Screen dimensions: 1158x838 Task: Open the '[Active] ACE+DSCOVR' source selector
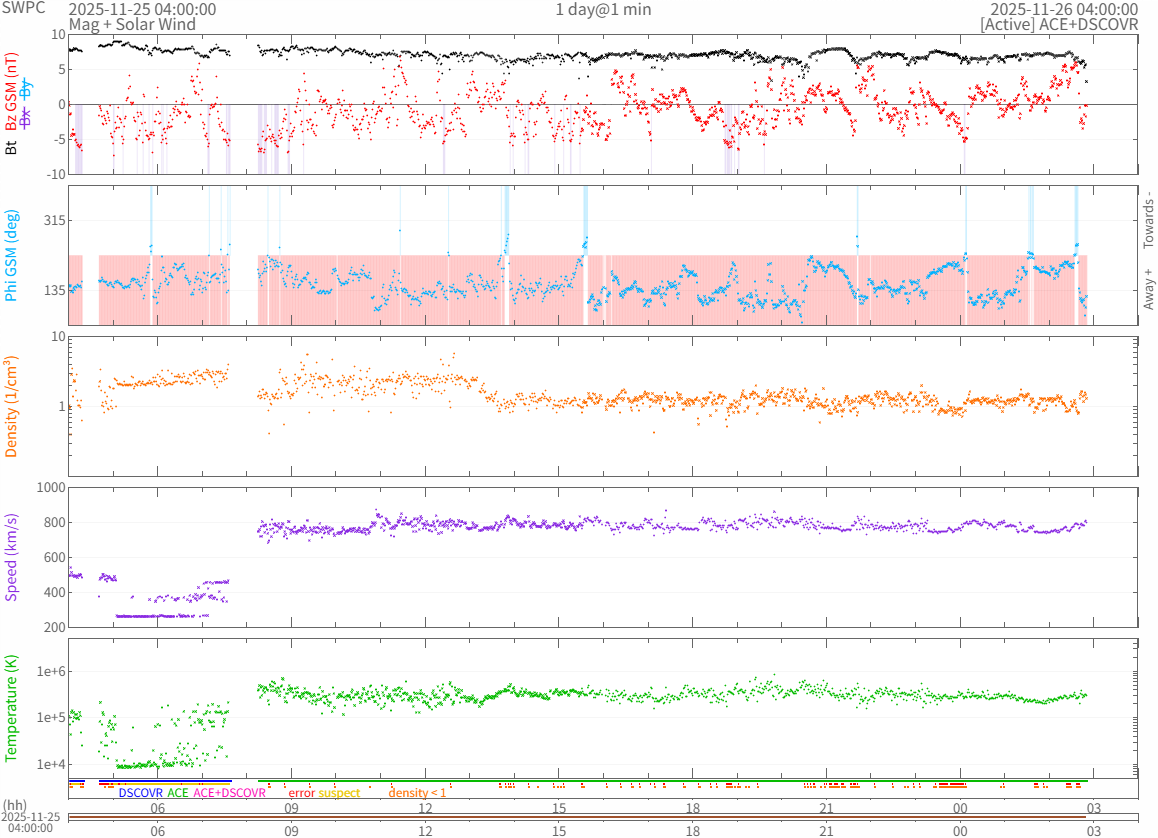[1059, 24]
